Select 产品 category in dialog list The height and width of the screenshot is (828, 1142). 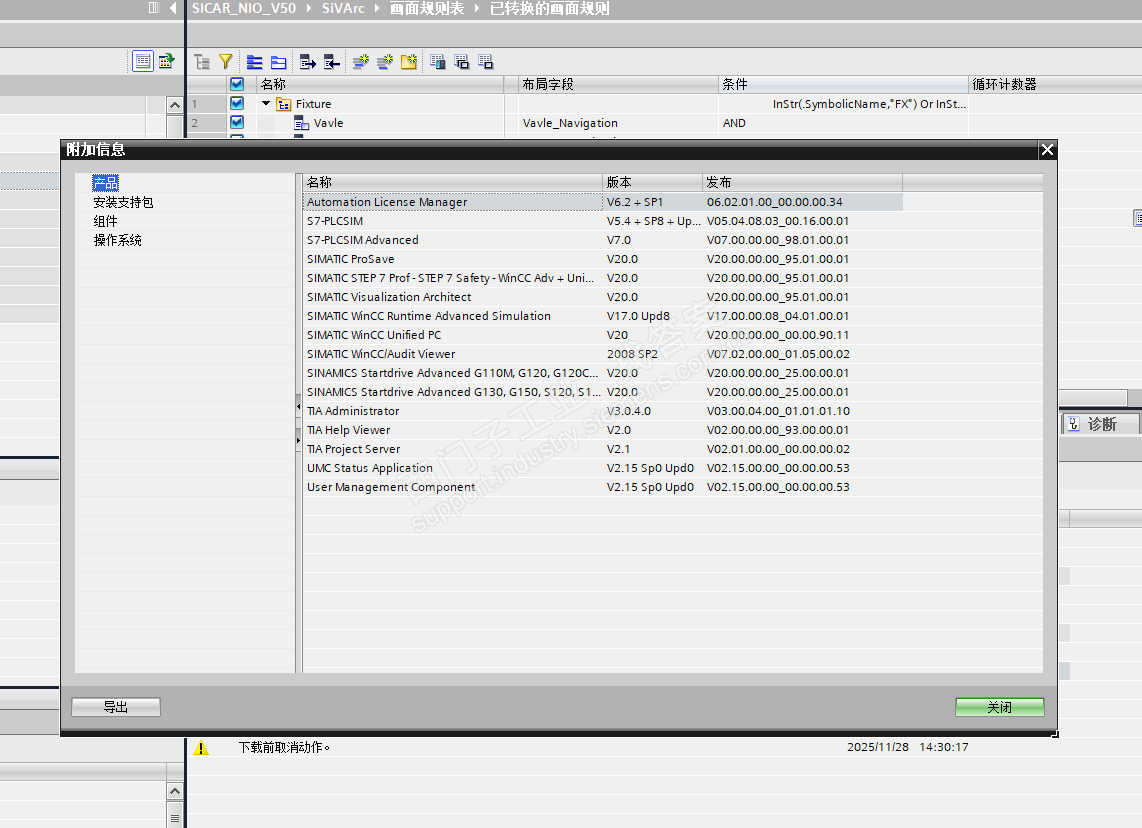point(106,183)
